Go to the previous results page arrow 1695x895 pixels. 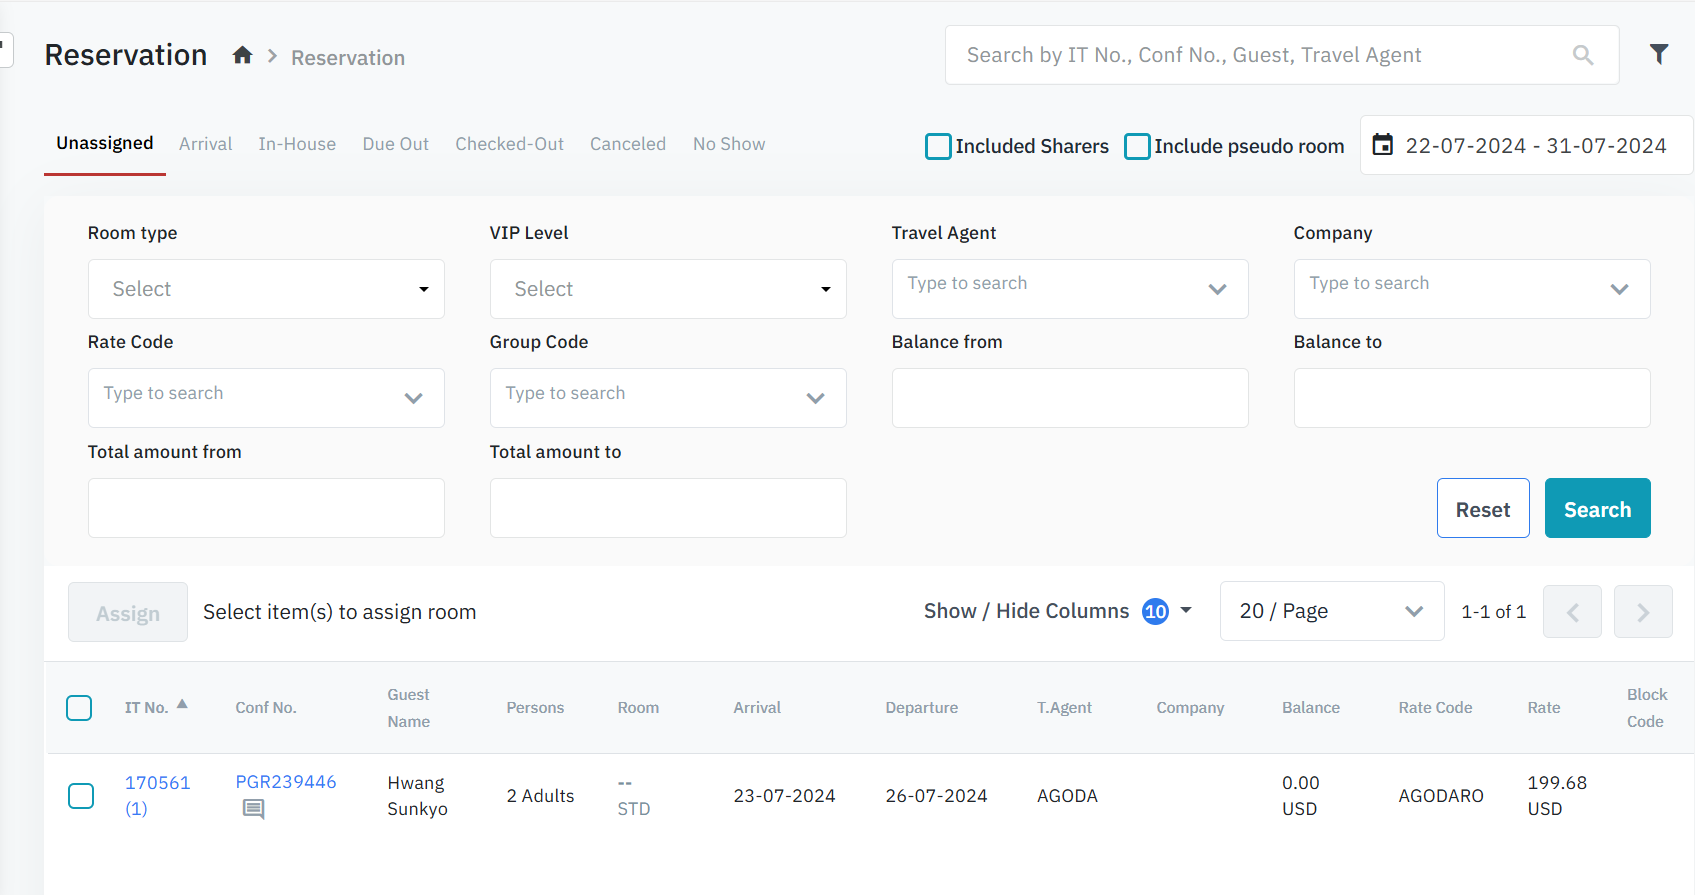[1572, 612]
